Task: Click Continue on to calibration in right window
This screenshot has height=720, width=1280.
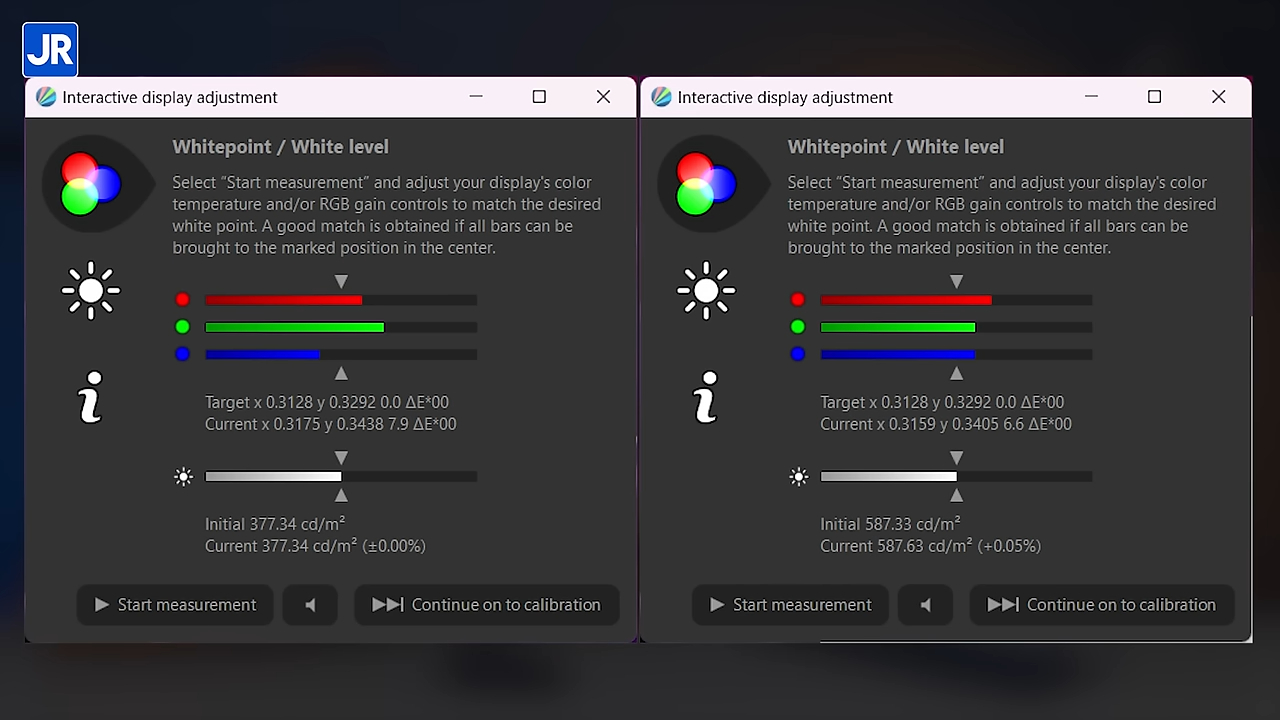Action: coord(1102,605)
